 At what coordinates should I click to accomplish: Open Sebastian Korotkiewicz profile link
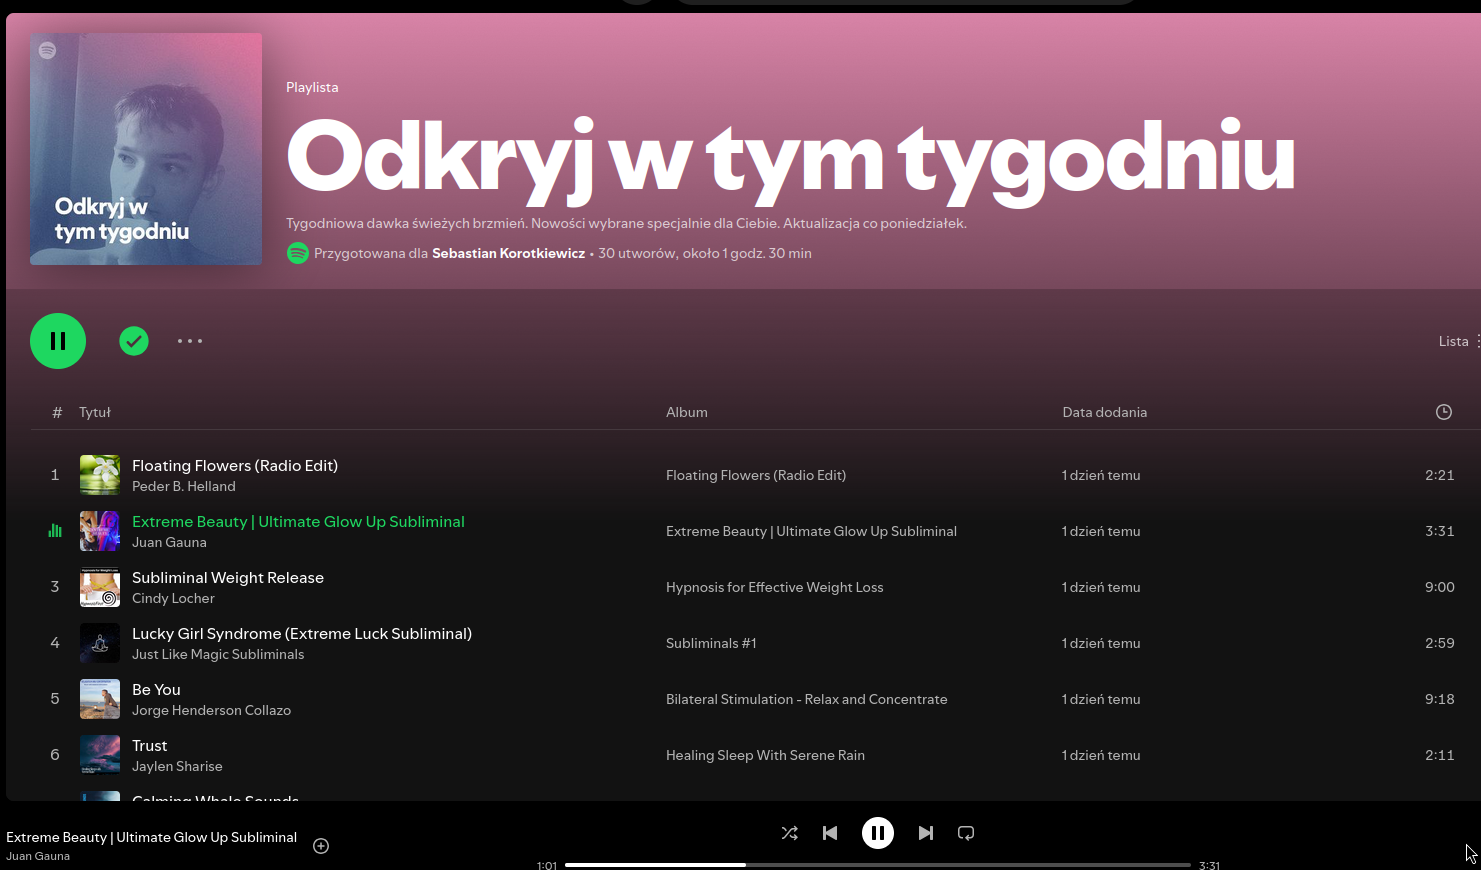point(508,254)
